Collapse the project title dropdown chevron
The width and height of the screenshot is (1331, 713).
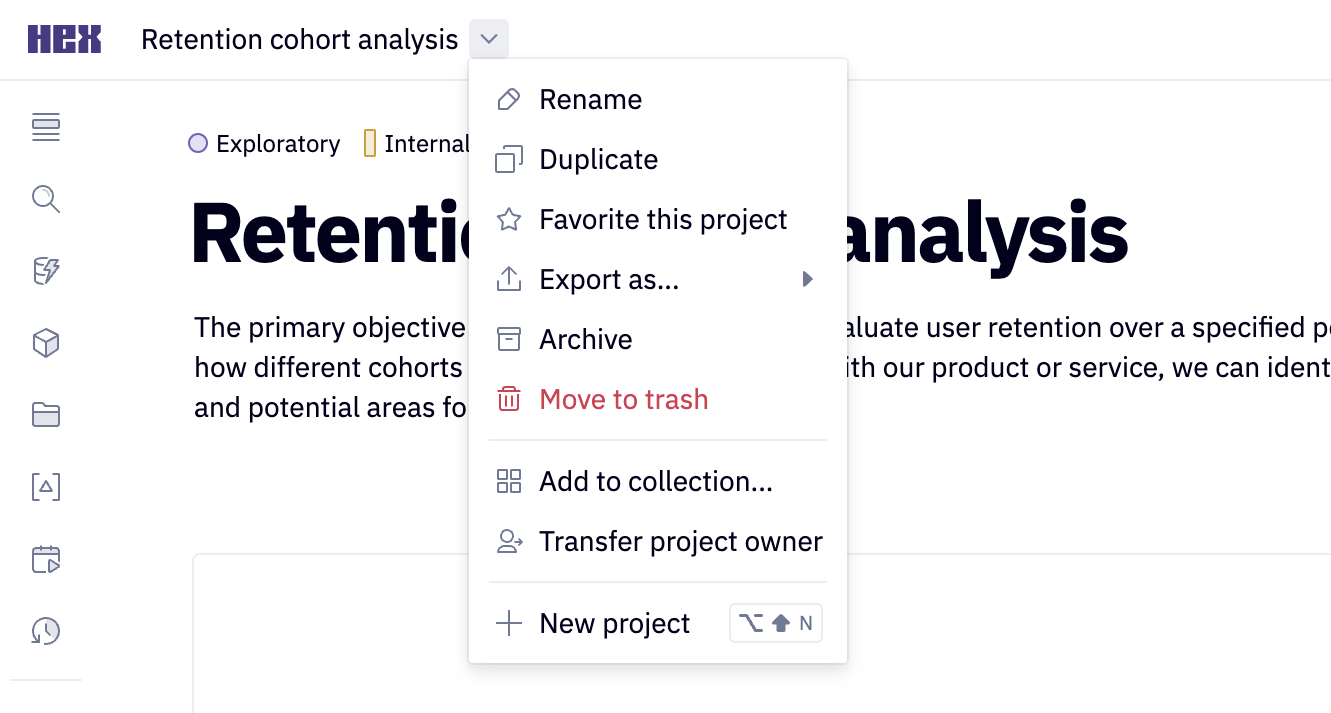(488, 38)
